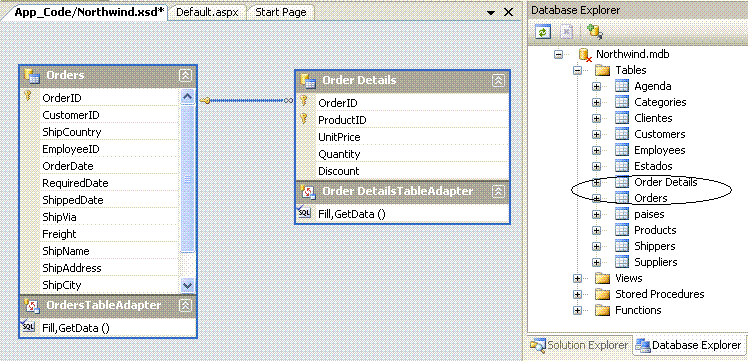The width and height of the screenshot is (748, 361).
Task: Click the Order Details DataTable header icon
Action: [308, 81]
